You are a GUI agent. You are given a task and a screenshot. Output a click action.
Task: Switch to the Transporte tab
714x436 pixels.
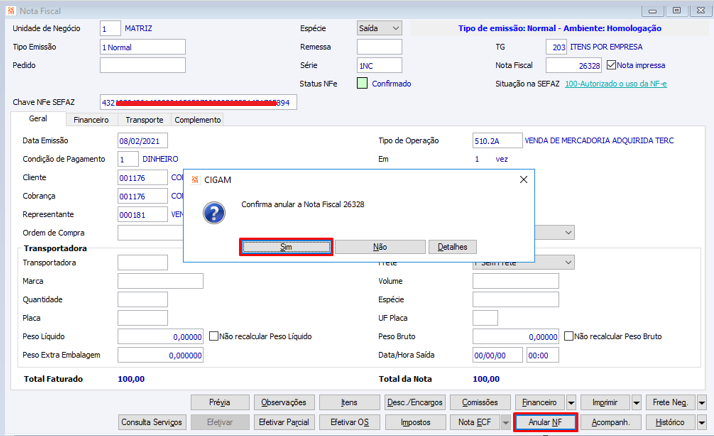pos(144,120)
